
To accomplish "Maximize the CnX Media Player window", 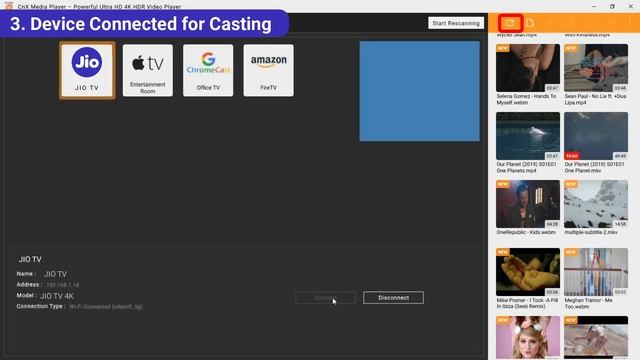I will pos(612,6).
